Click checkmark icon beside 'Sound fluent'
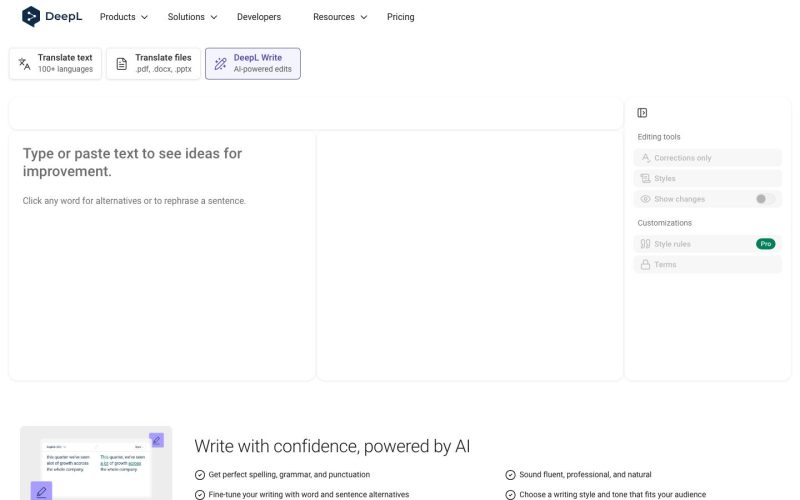 pyautogui.click(x=510, y=475)
